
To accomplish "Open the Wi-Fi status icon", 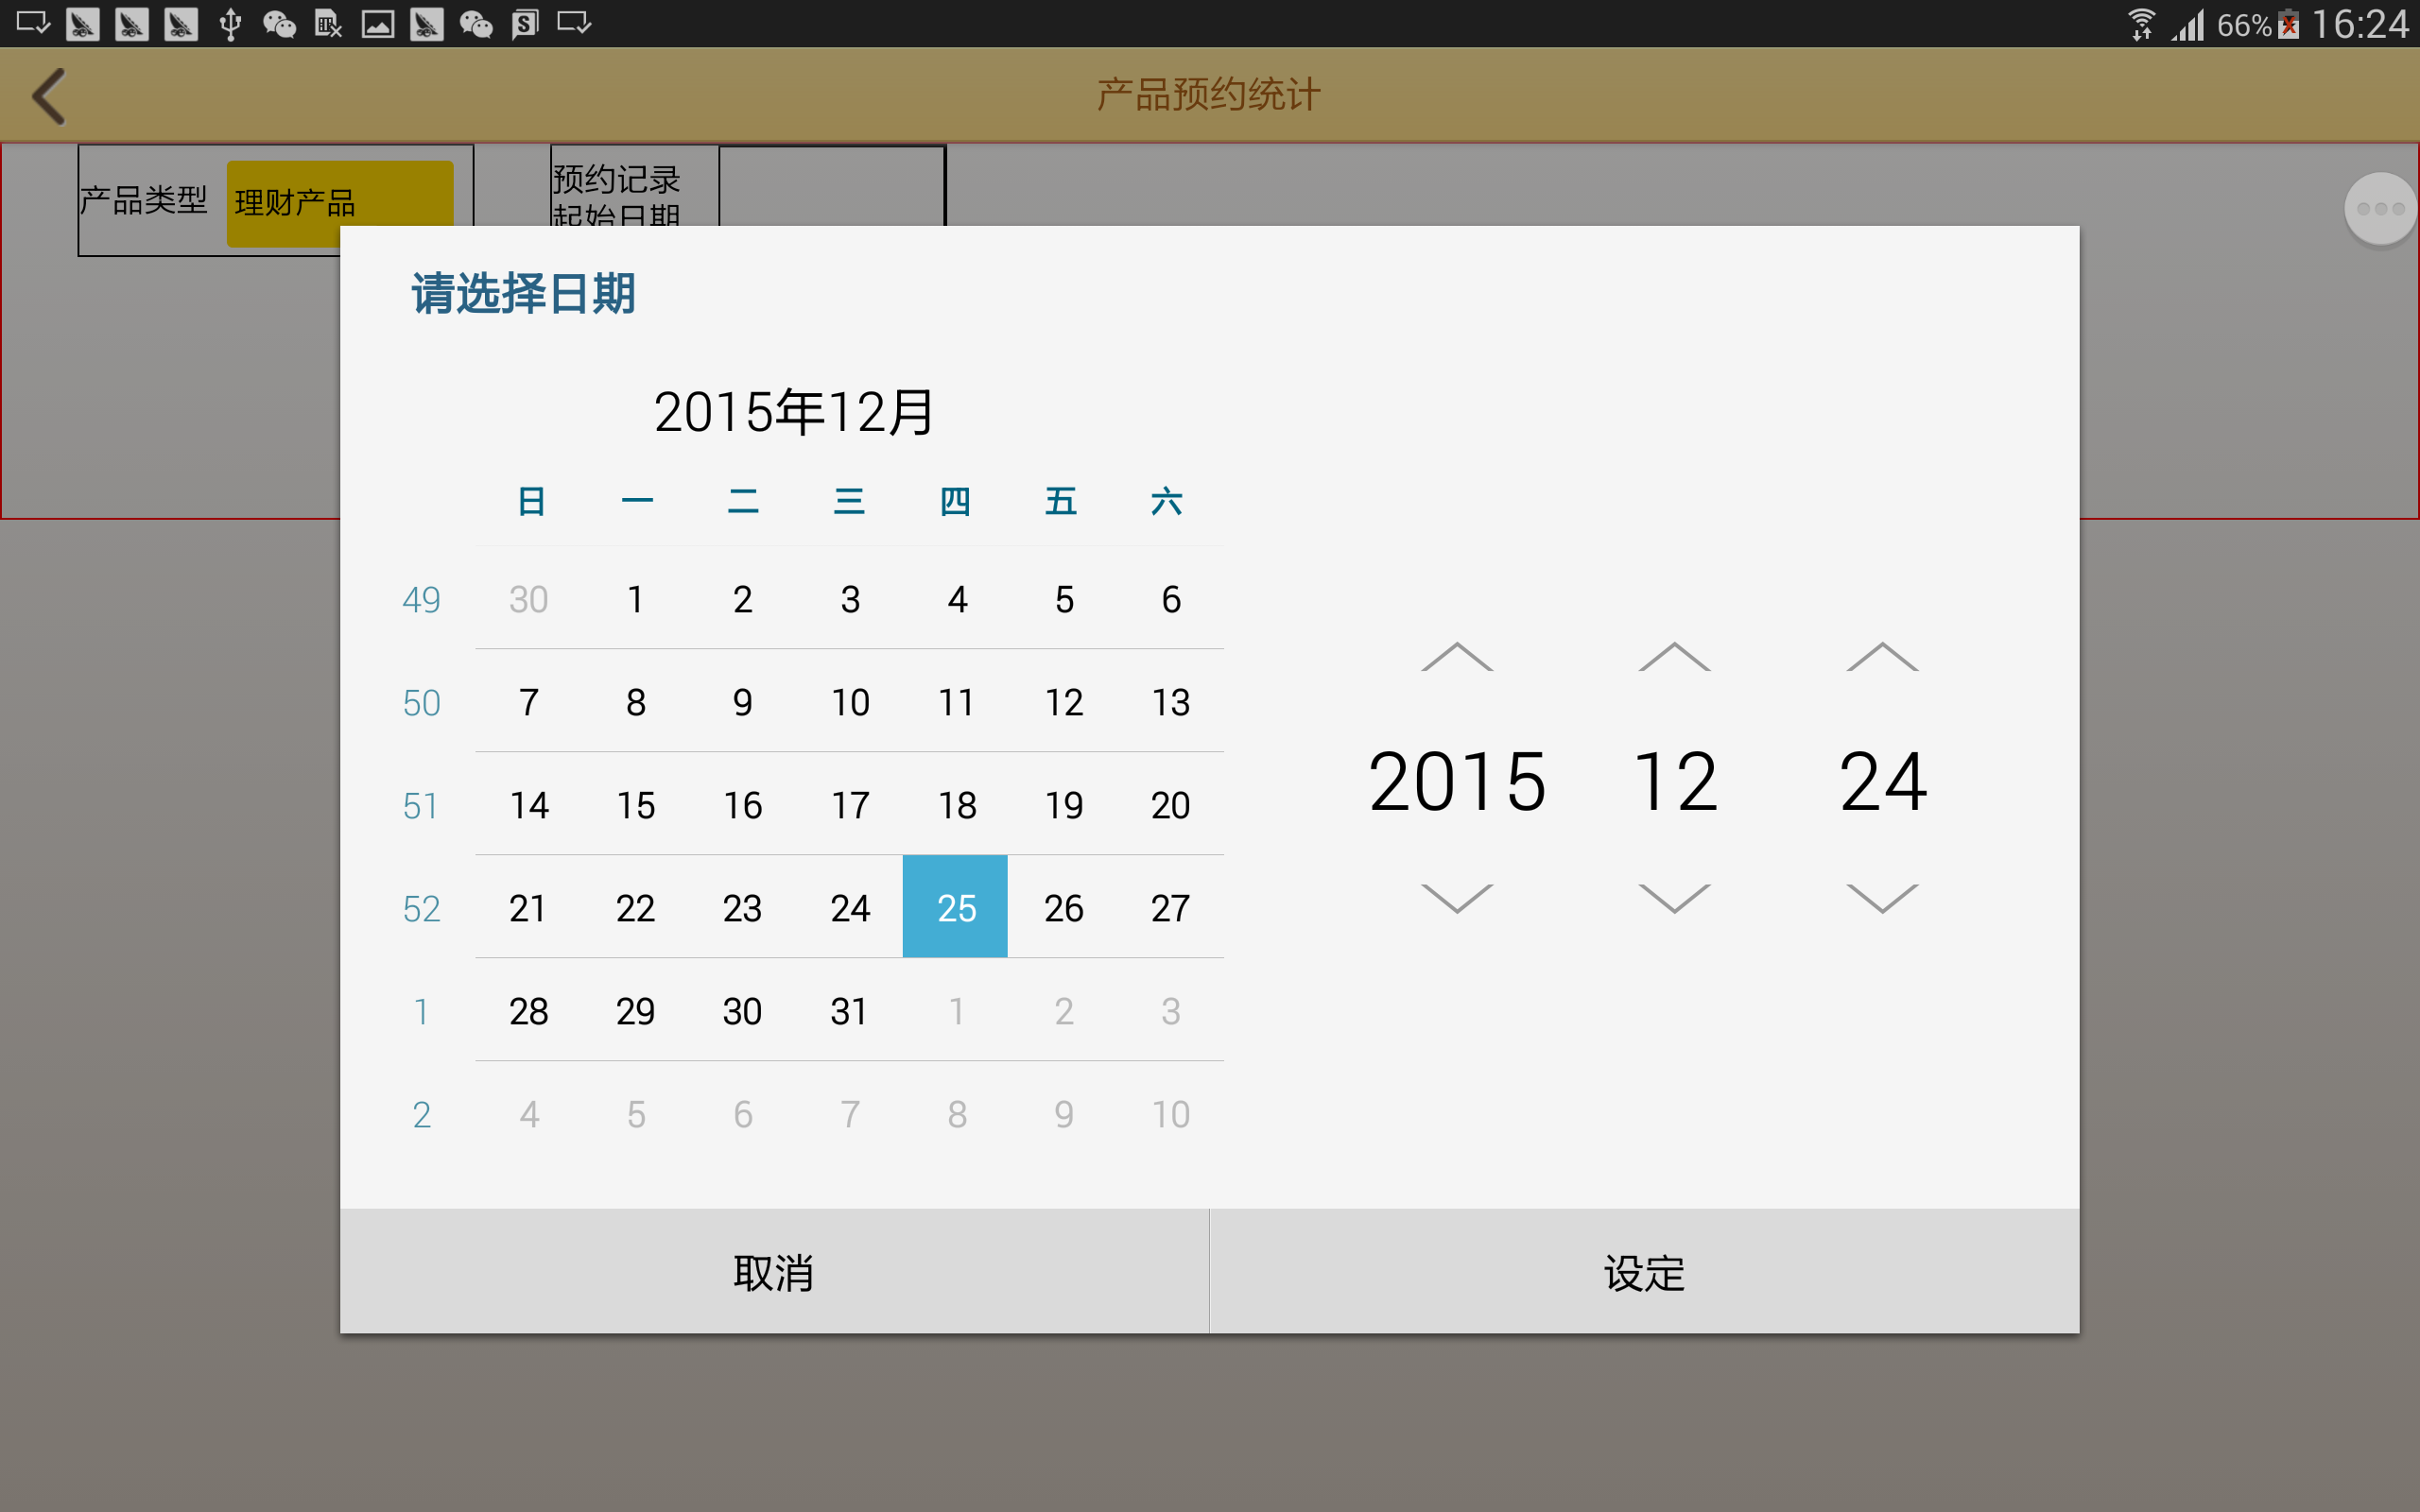I will coord(2140,24).
